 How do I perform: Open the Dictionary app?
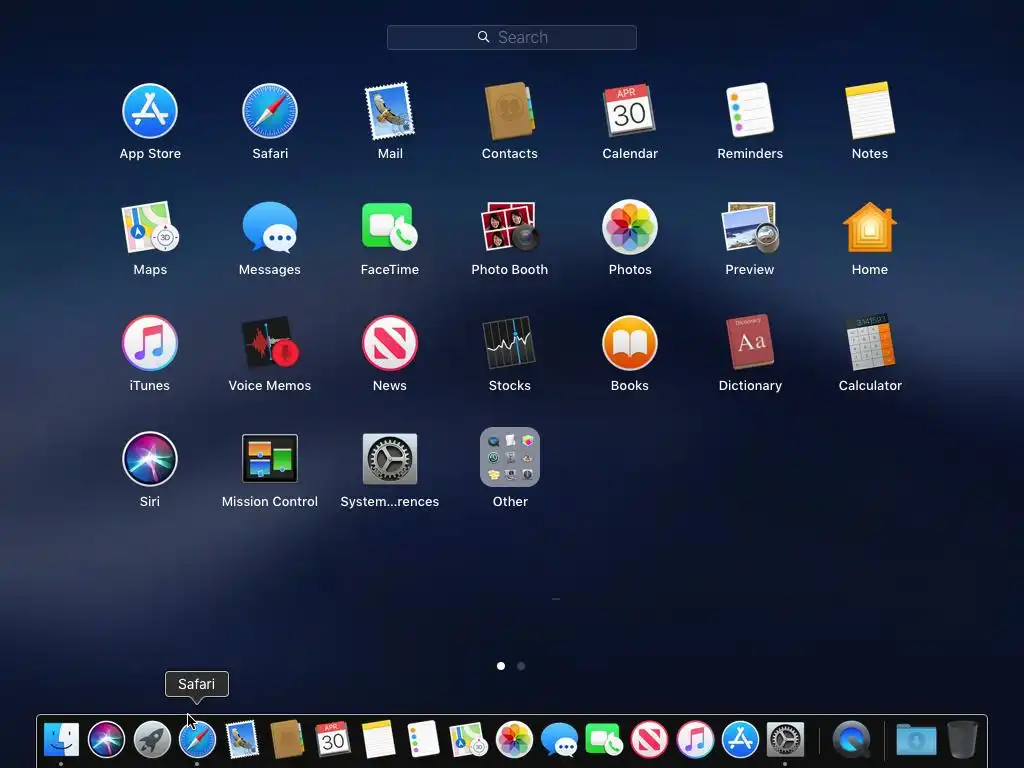[750, 342]
